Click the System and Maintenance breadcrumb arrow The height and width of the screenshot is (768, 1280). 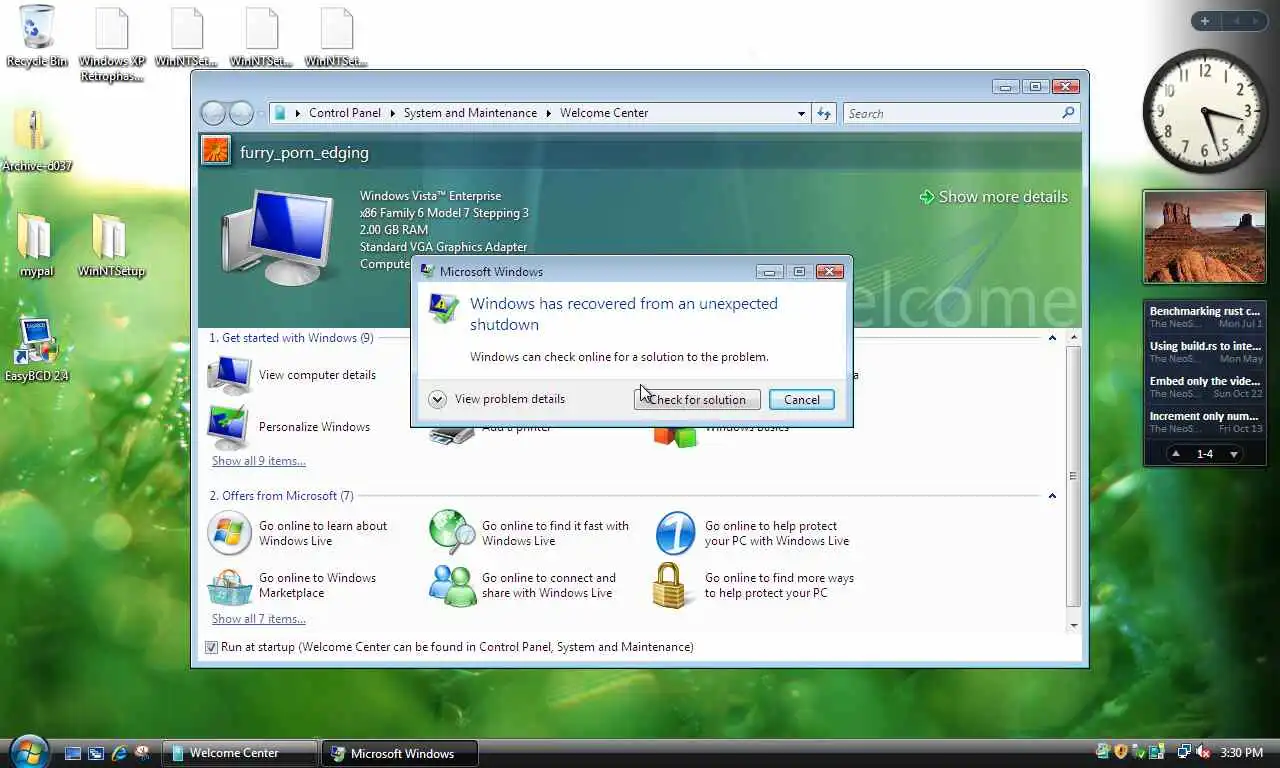548,113
